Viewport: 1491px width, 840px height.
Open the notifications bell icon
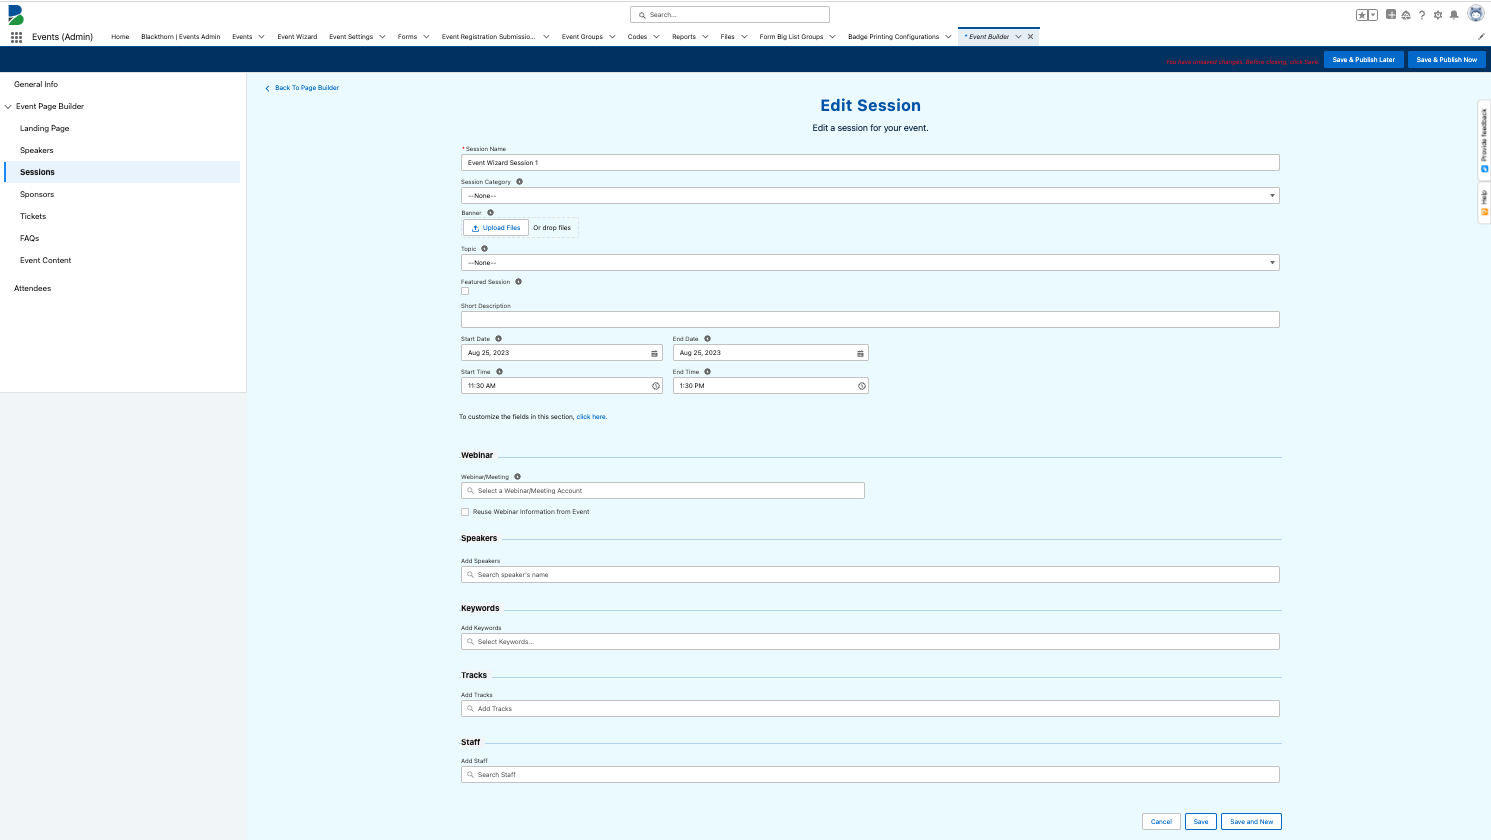1454,15
